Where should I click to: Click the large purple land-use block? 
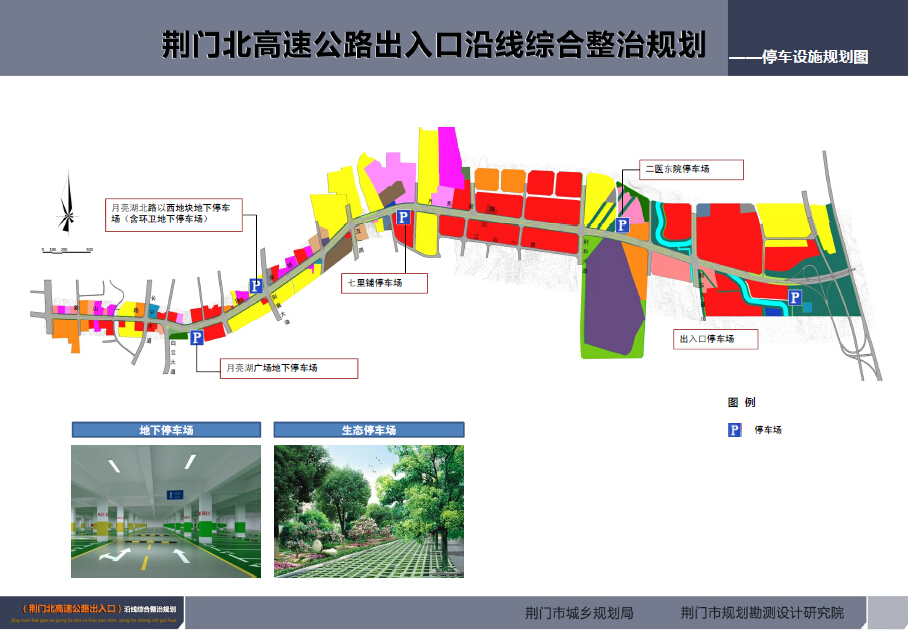coord(612,298)
